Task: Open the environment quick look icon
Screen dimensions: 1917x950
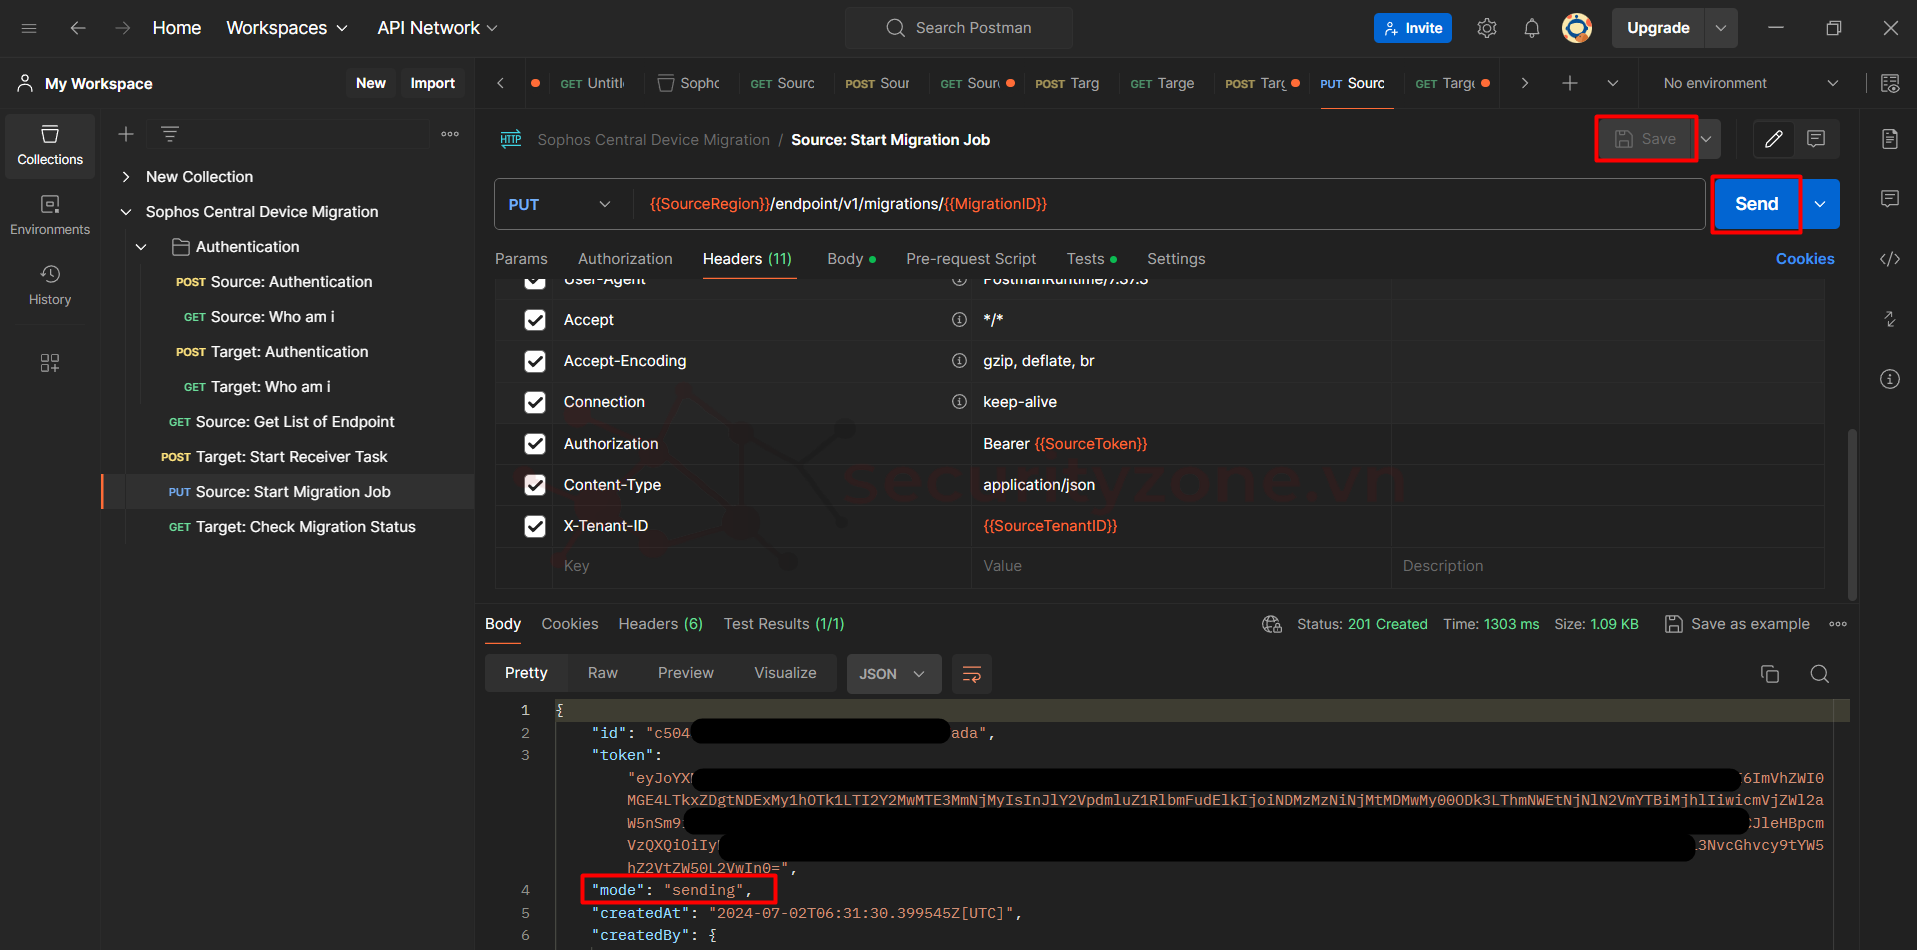Action: click(x=1890, y=83)
